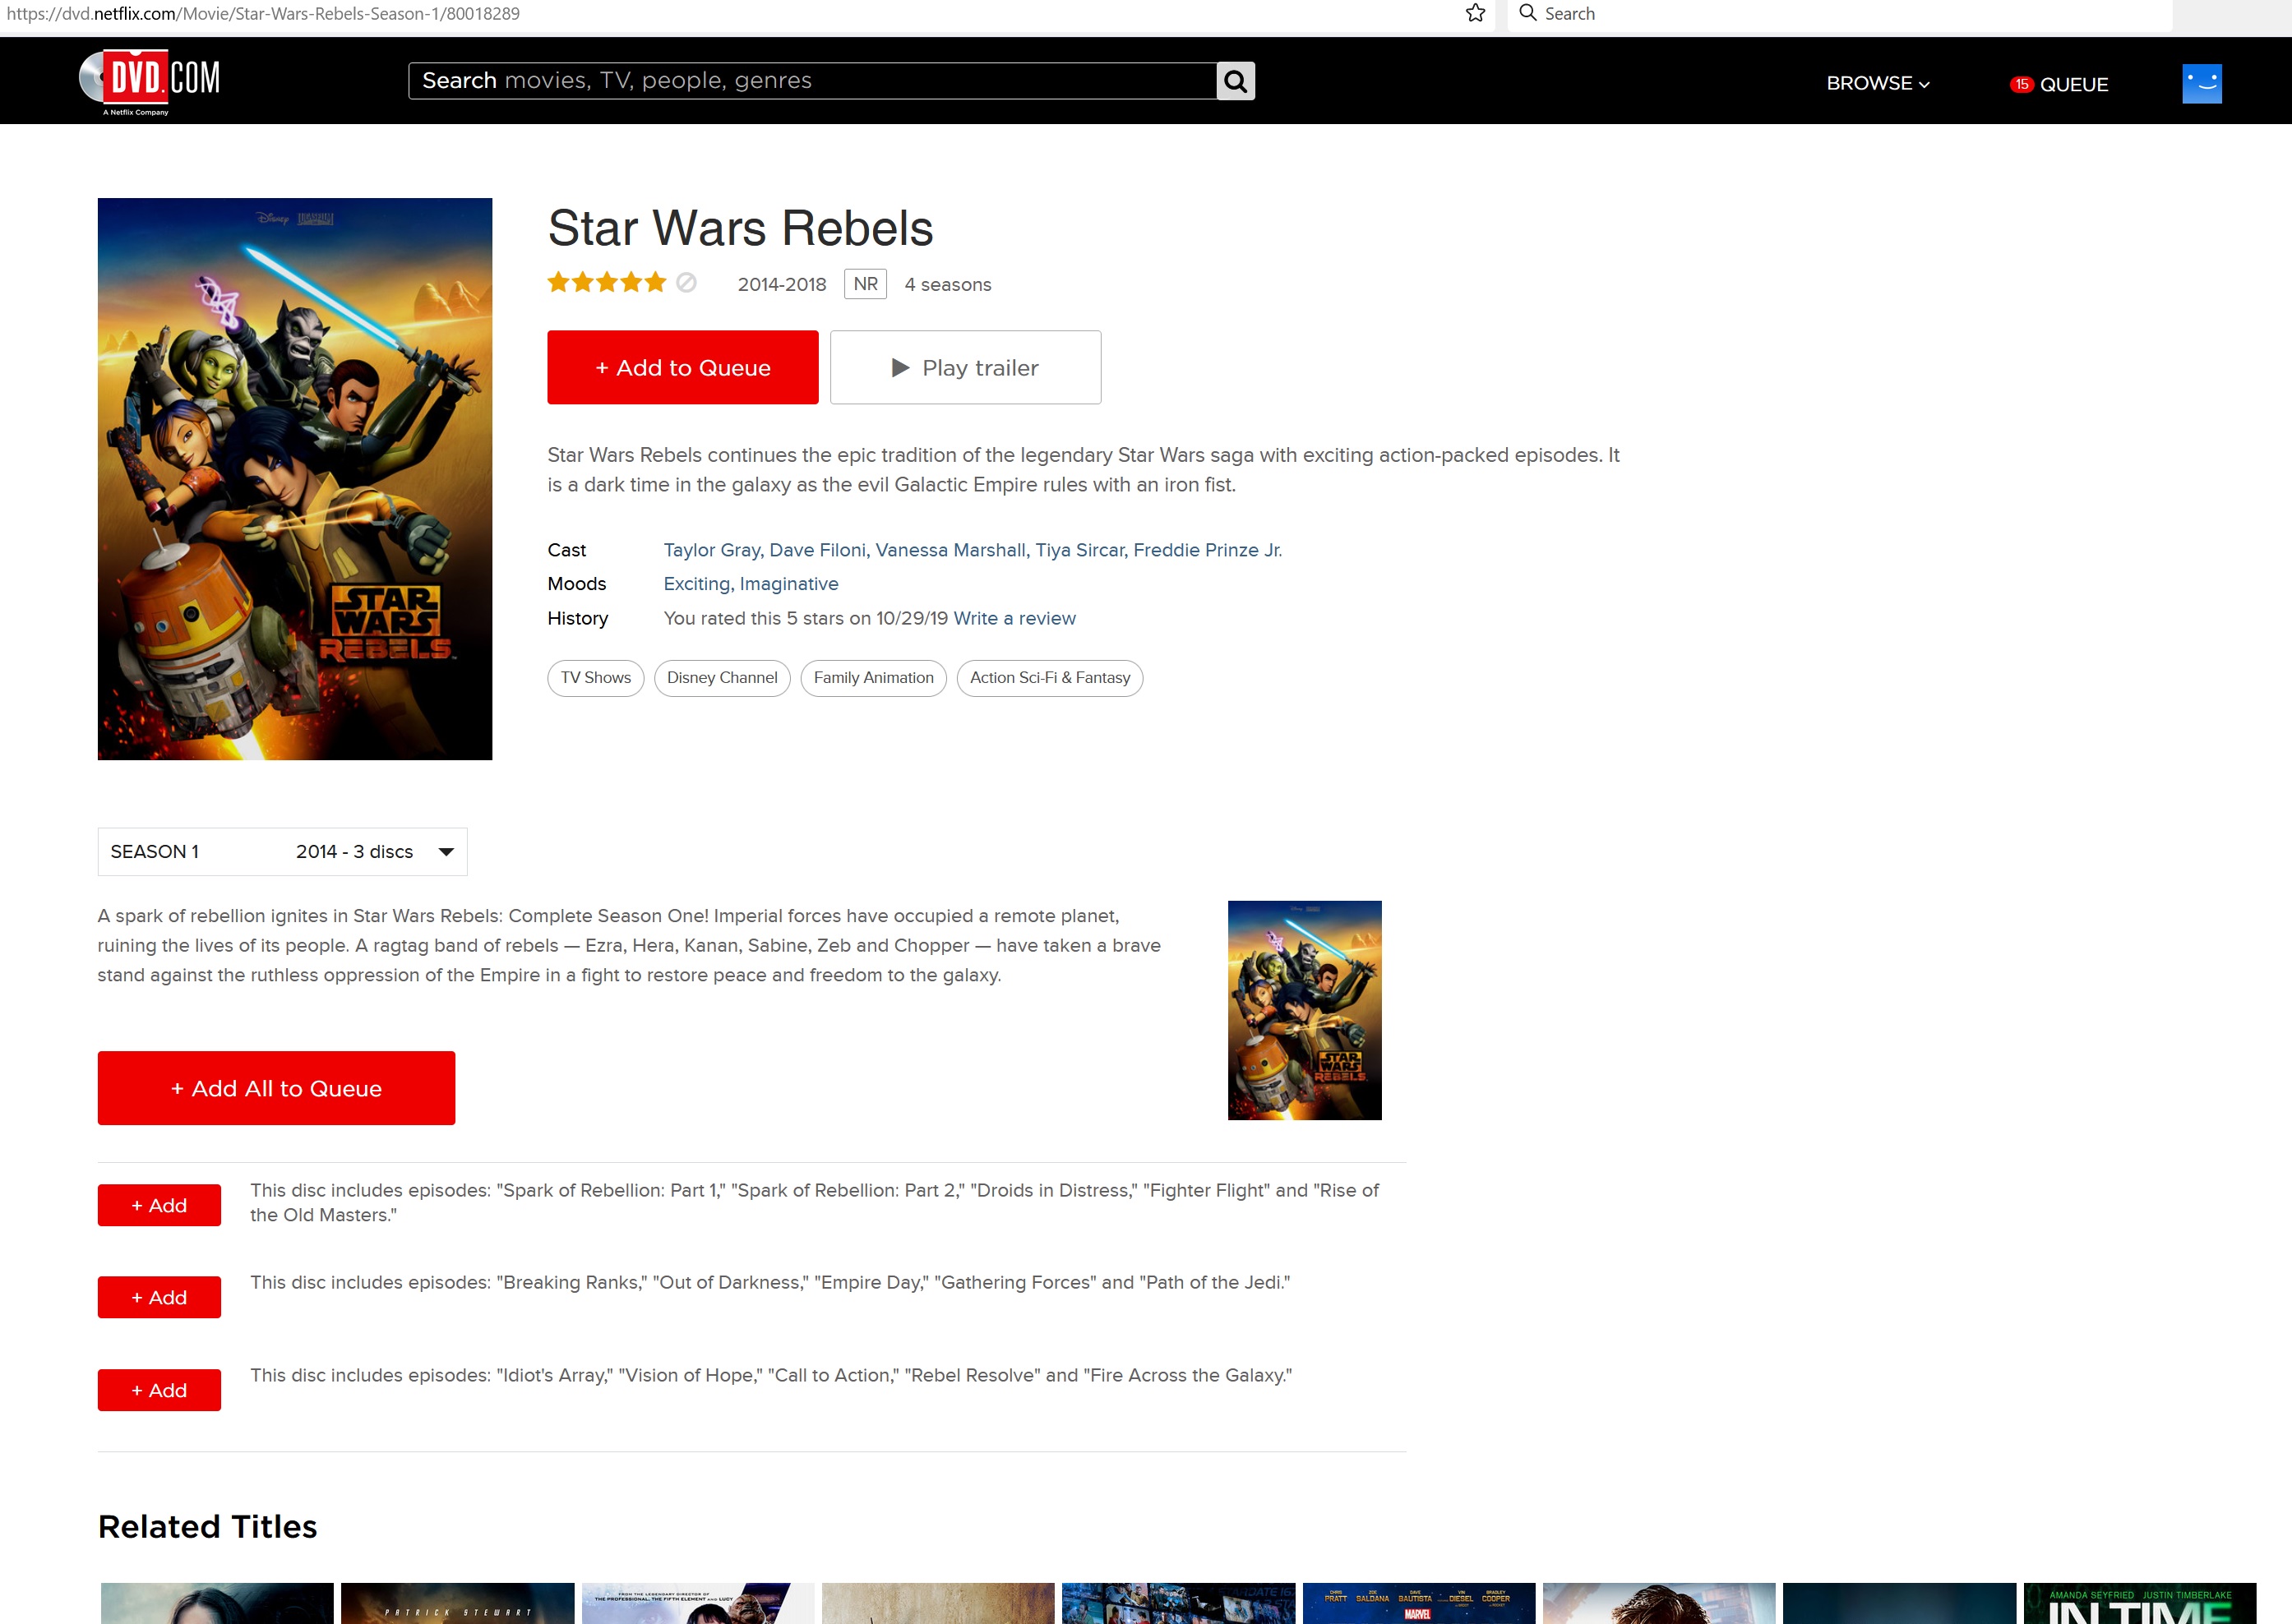Expand the BROWSE menu
Viewport: 2292px width, 1624px height.
(1878, 84)
